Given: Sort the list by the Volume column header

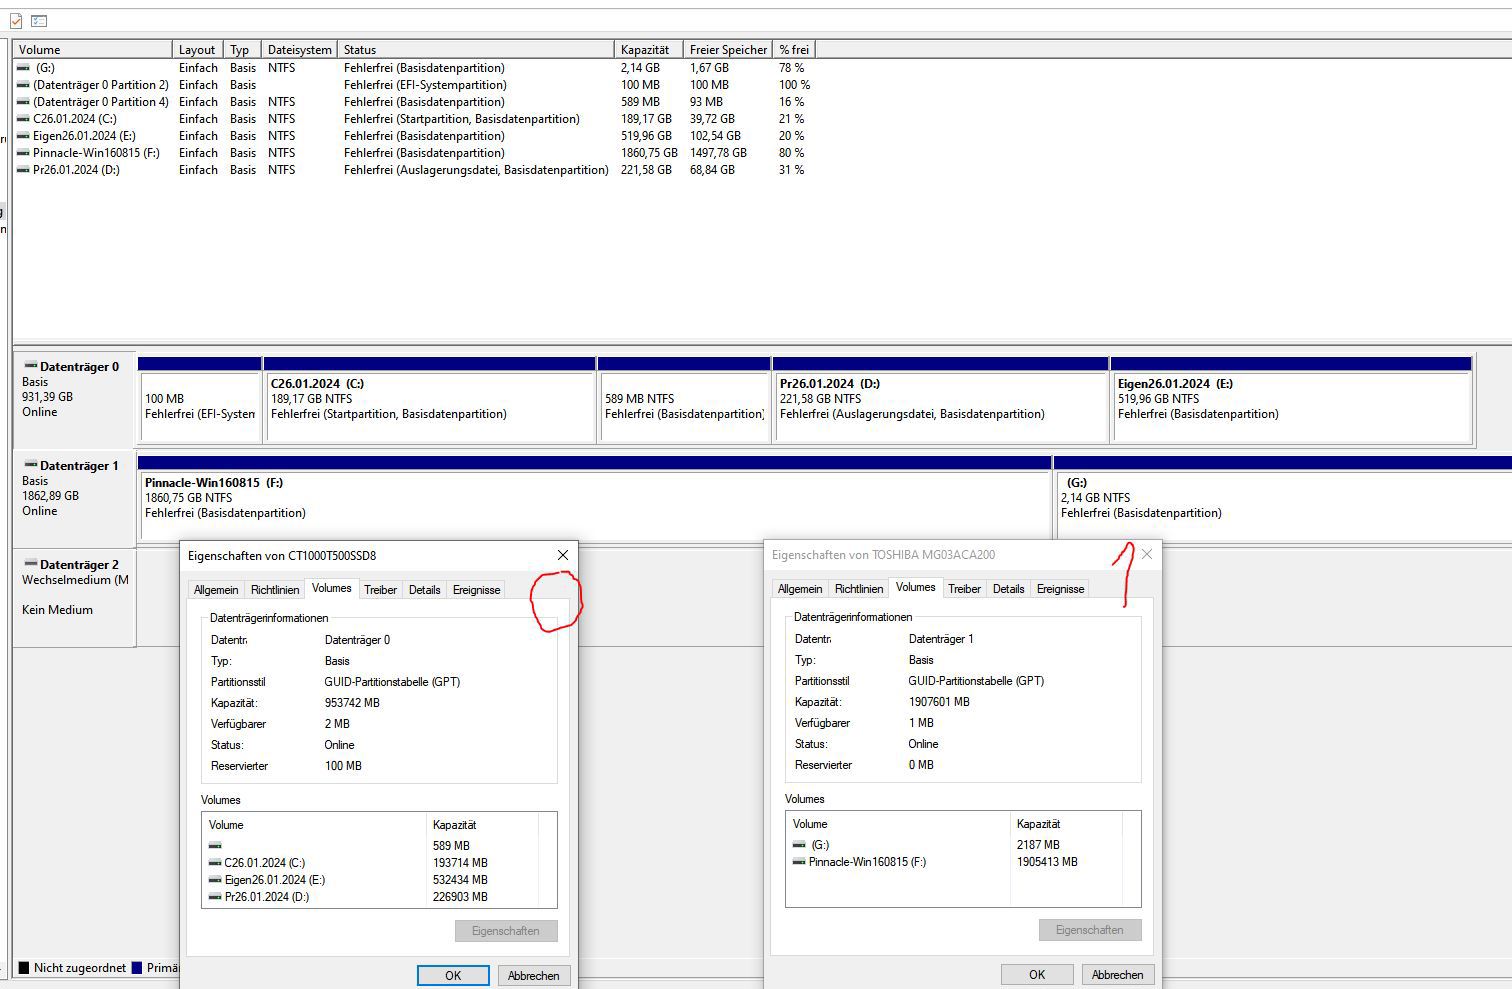Looking at the screenshot, I should click(x=93, y=49).
